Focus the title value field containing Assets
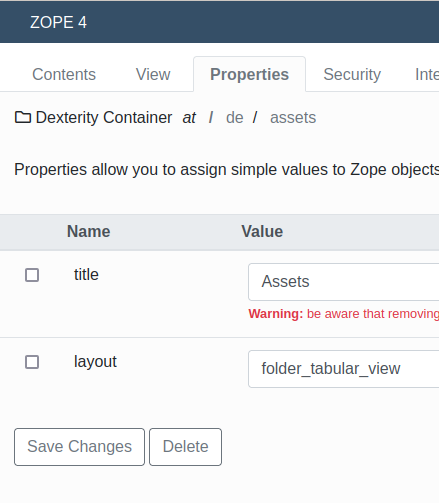Viewport: 439px width, 503px height. pyautogui.click(x=344, y=282)
